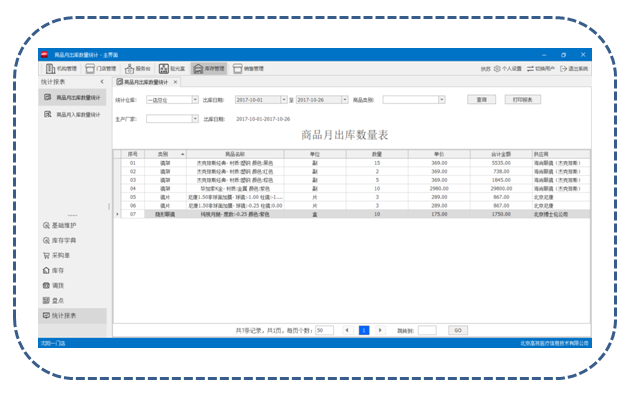Screen dimensions: 631x395
Task: Click the sidebar splitter handle
Action: 109,206
